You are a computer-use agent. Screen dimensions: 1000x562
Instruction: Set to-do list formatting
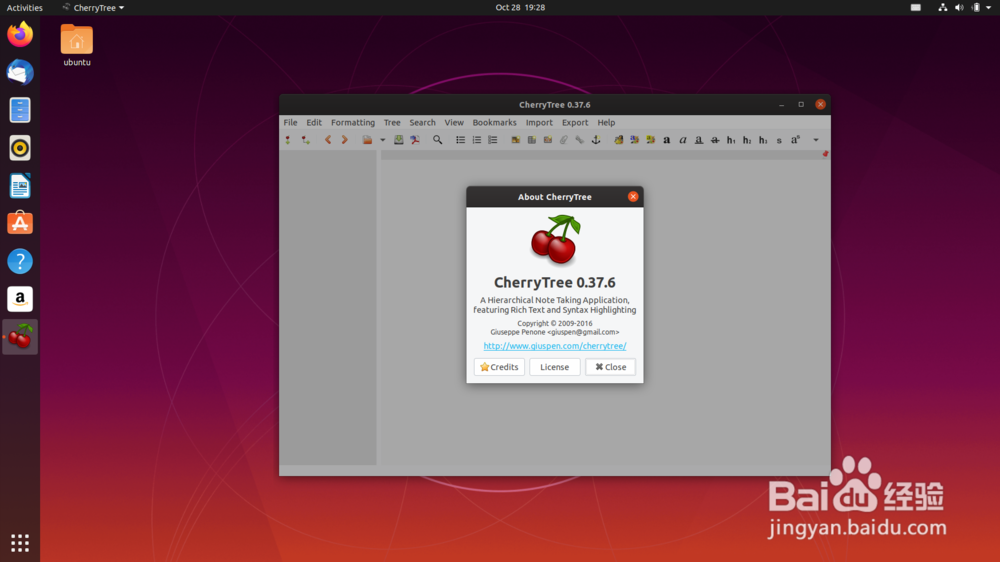point(492,140)
